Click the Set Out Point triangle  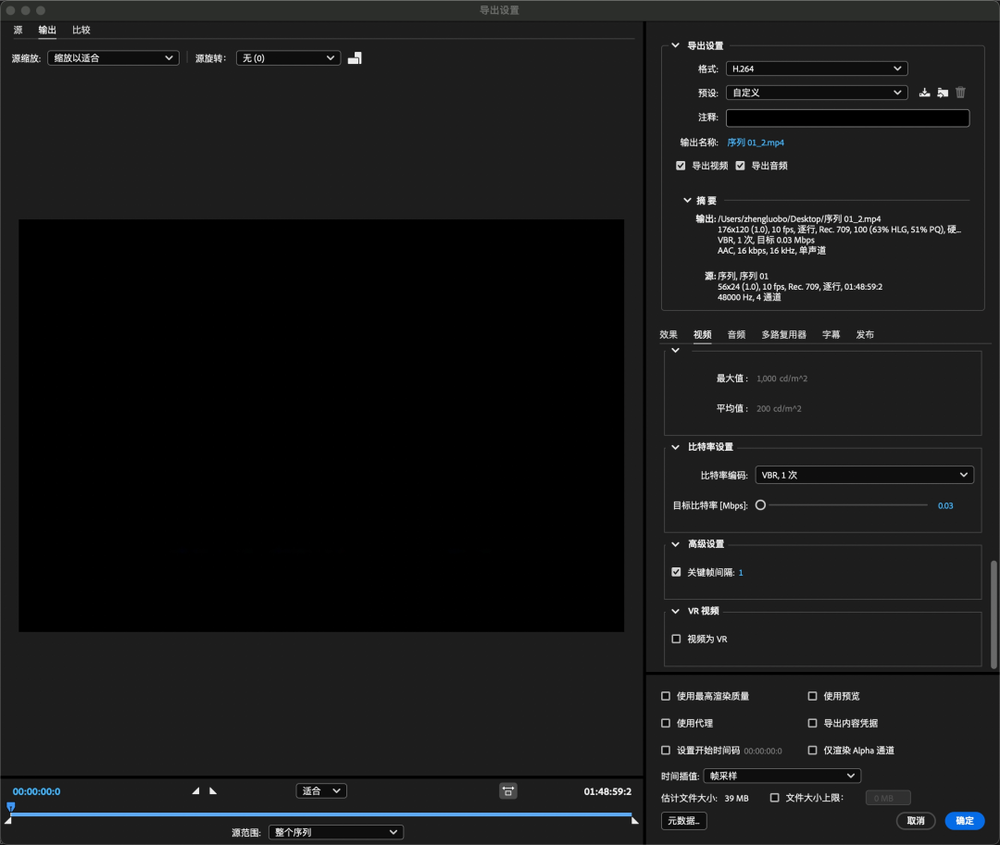212,791
